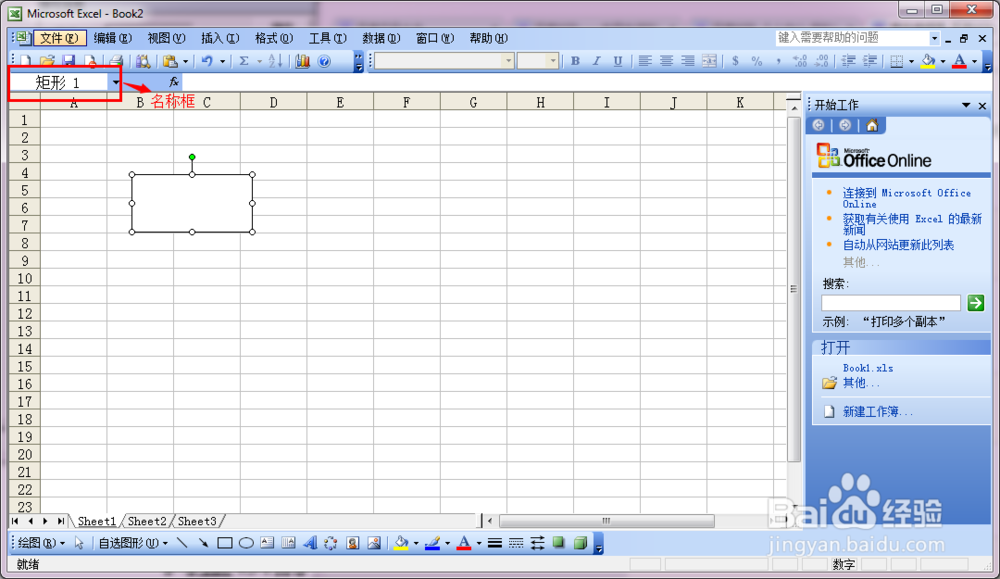Open Dash Style options on drawing toolbar
The image size is (1000, 579).
[516, 543]
